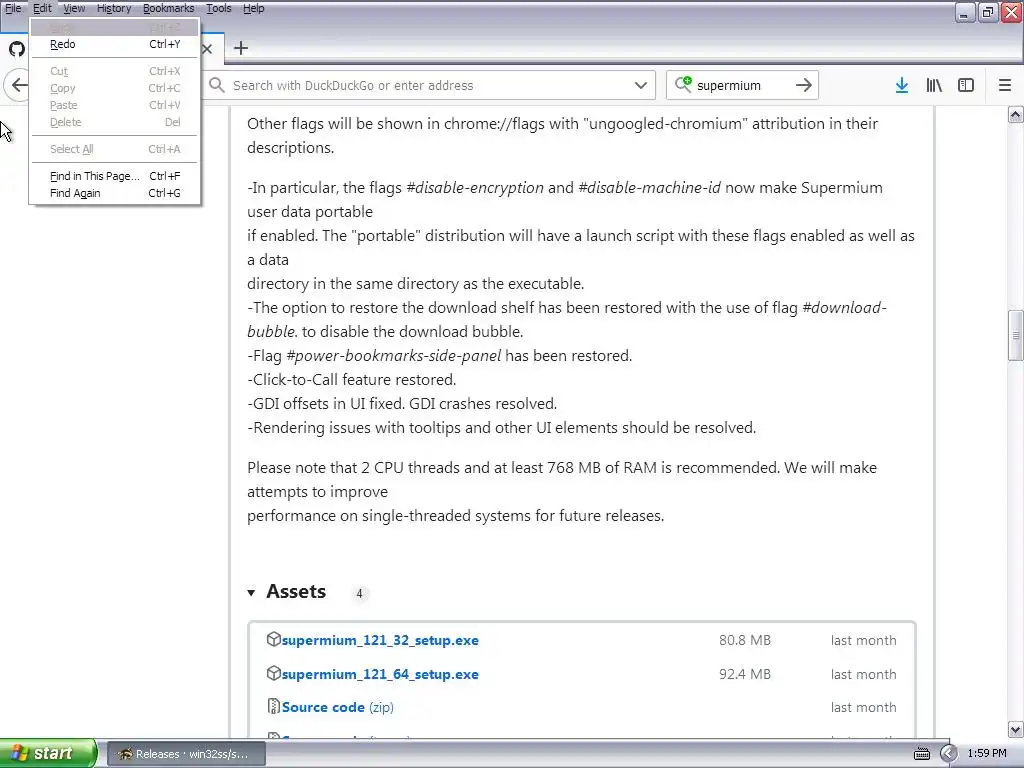Open the Help menu

(253, 8)
